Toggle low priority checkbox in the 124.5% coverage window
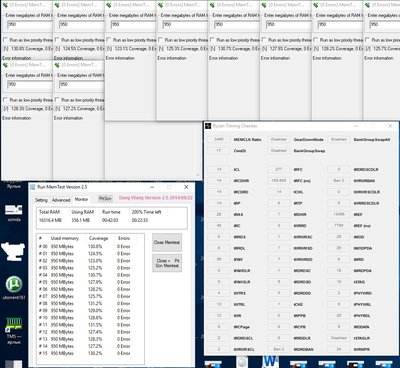This screenshot has width=400, height=368. coord(57,40)
